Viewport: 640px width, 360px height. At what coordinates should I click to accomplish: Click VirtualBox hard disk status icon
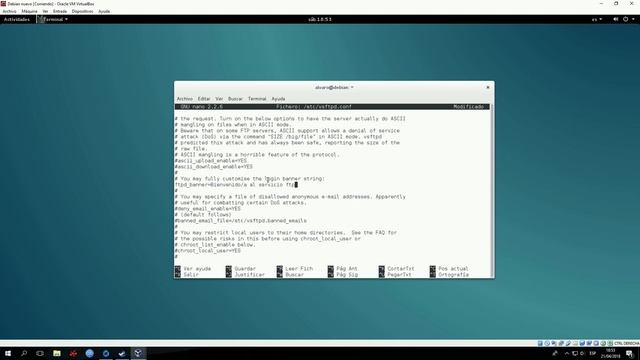pyautogui.click(x=540, y=343)
